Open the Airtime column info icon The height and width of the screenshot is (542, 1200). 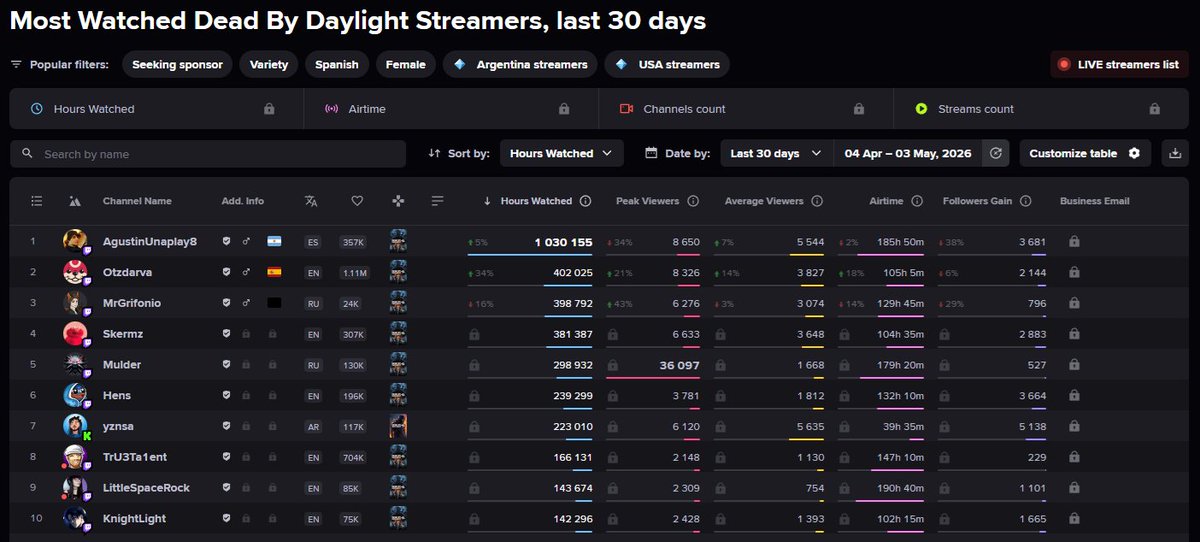917,201
